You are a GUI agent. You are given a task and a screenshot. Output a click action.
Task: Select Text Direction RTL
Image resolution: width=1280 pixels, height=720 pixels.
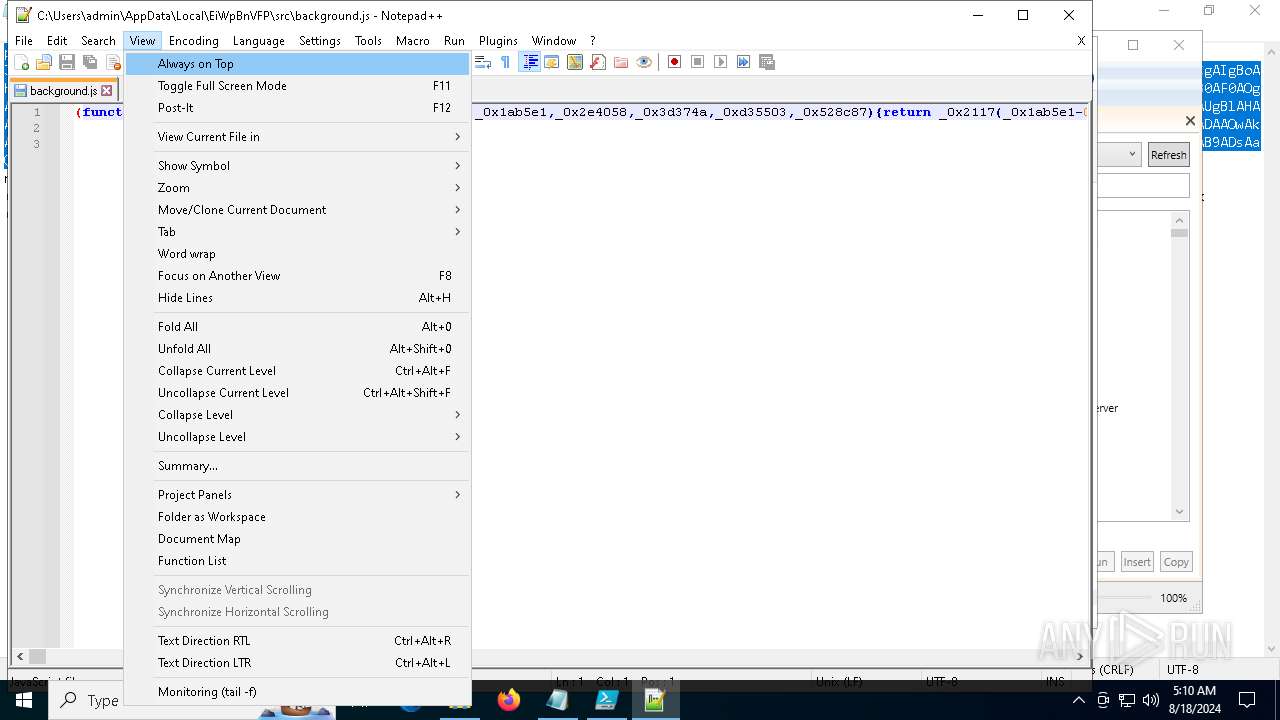[x=297, y=641]
